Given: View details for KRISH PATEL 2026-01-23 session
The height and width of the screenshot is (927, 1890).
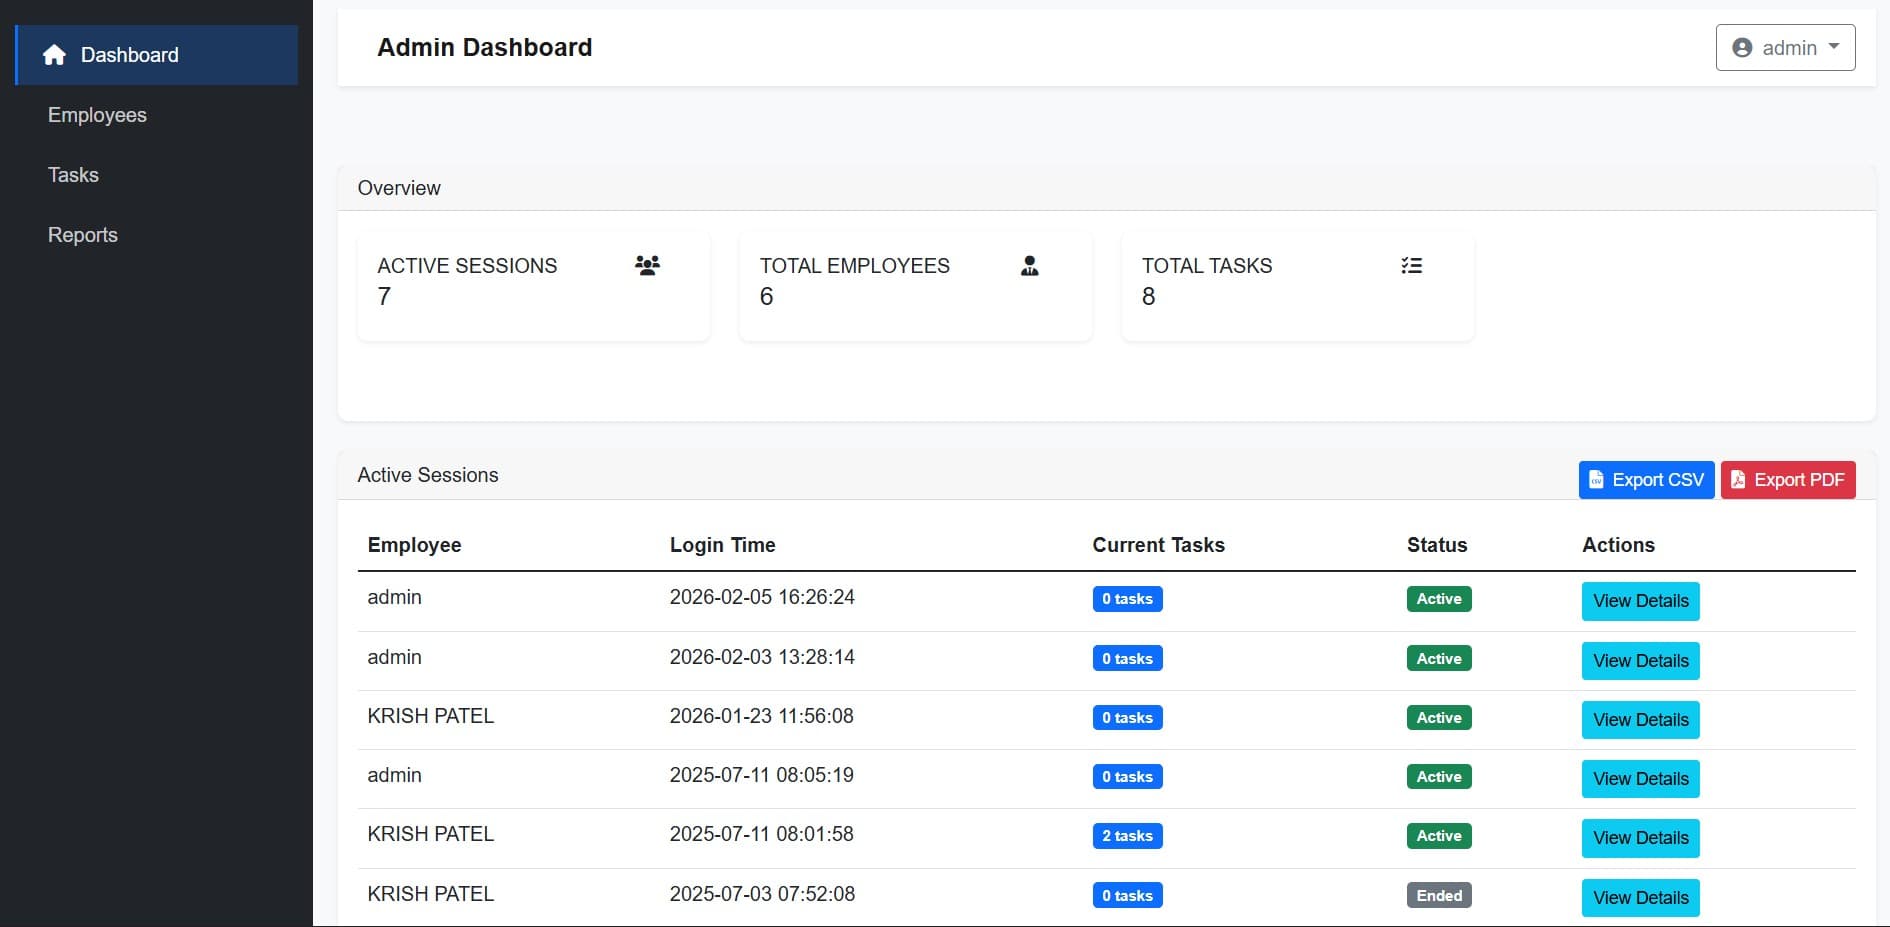Looking at the screenshot, I should click(x=1640, y=720).
